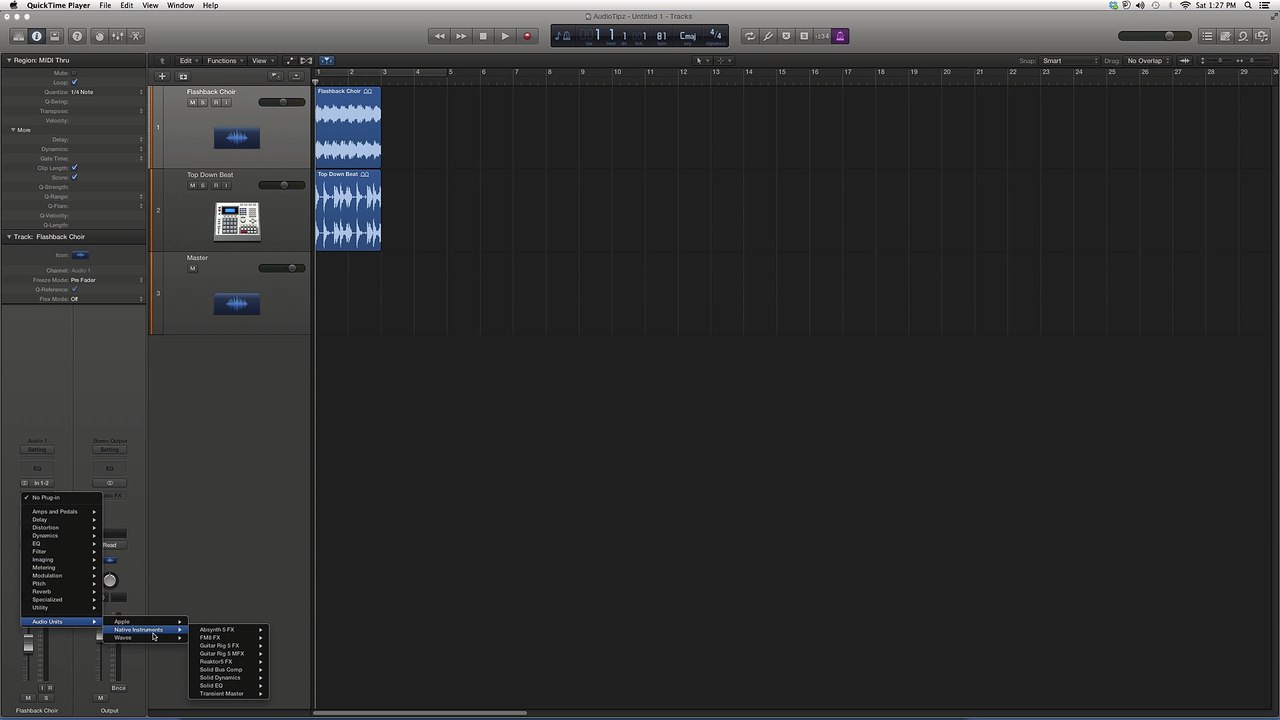Viewport: 1280px width, 720px height.
Task: Click the drum machine icon on Top Down Beat track
Action: click(237, 221)
